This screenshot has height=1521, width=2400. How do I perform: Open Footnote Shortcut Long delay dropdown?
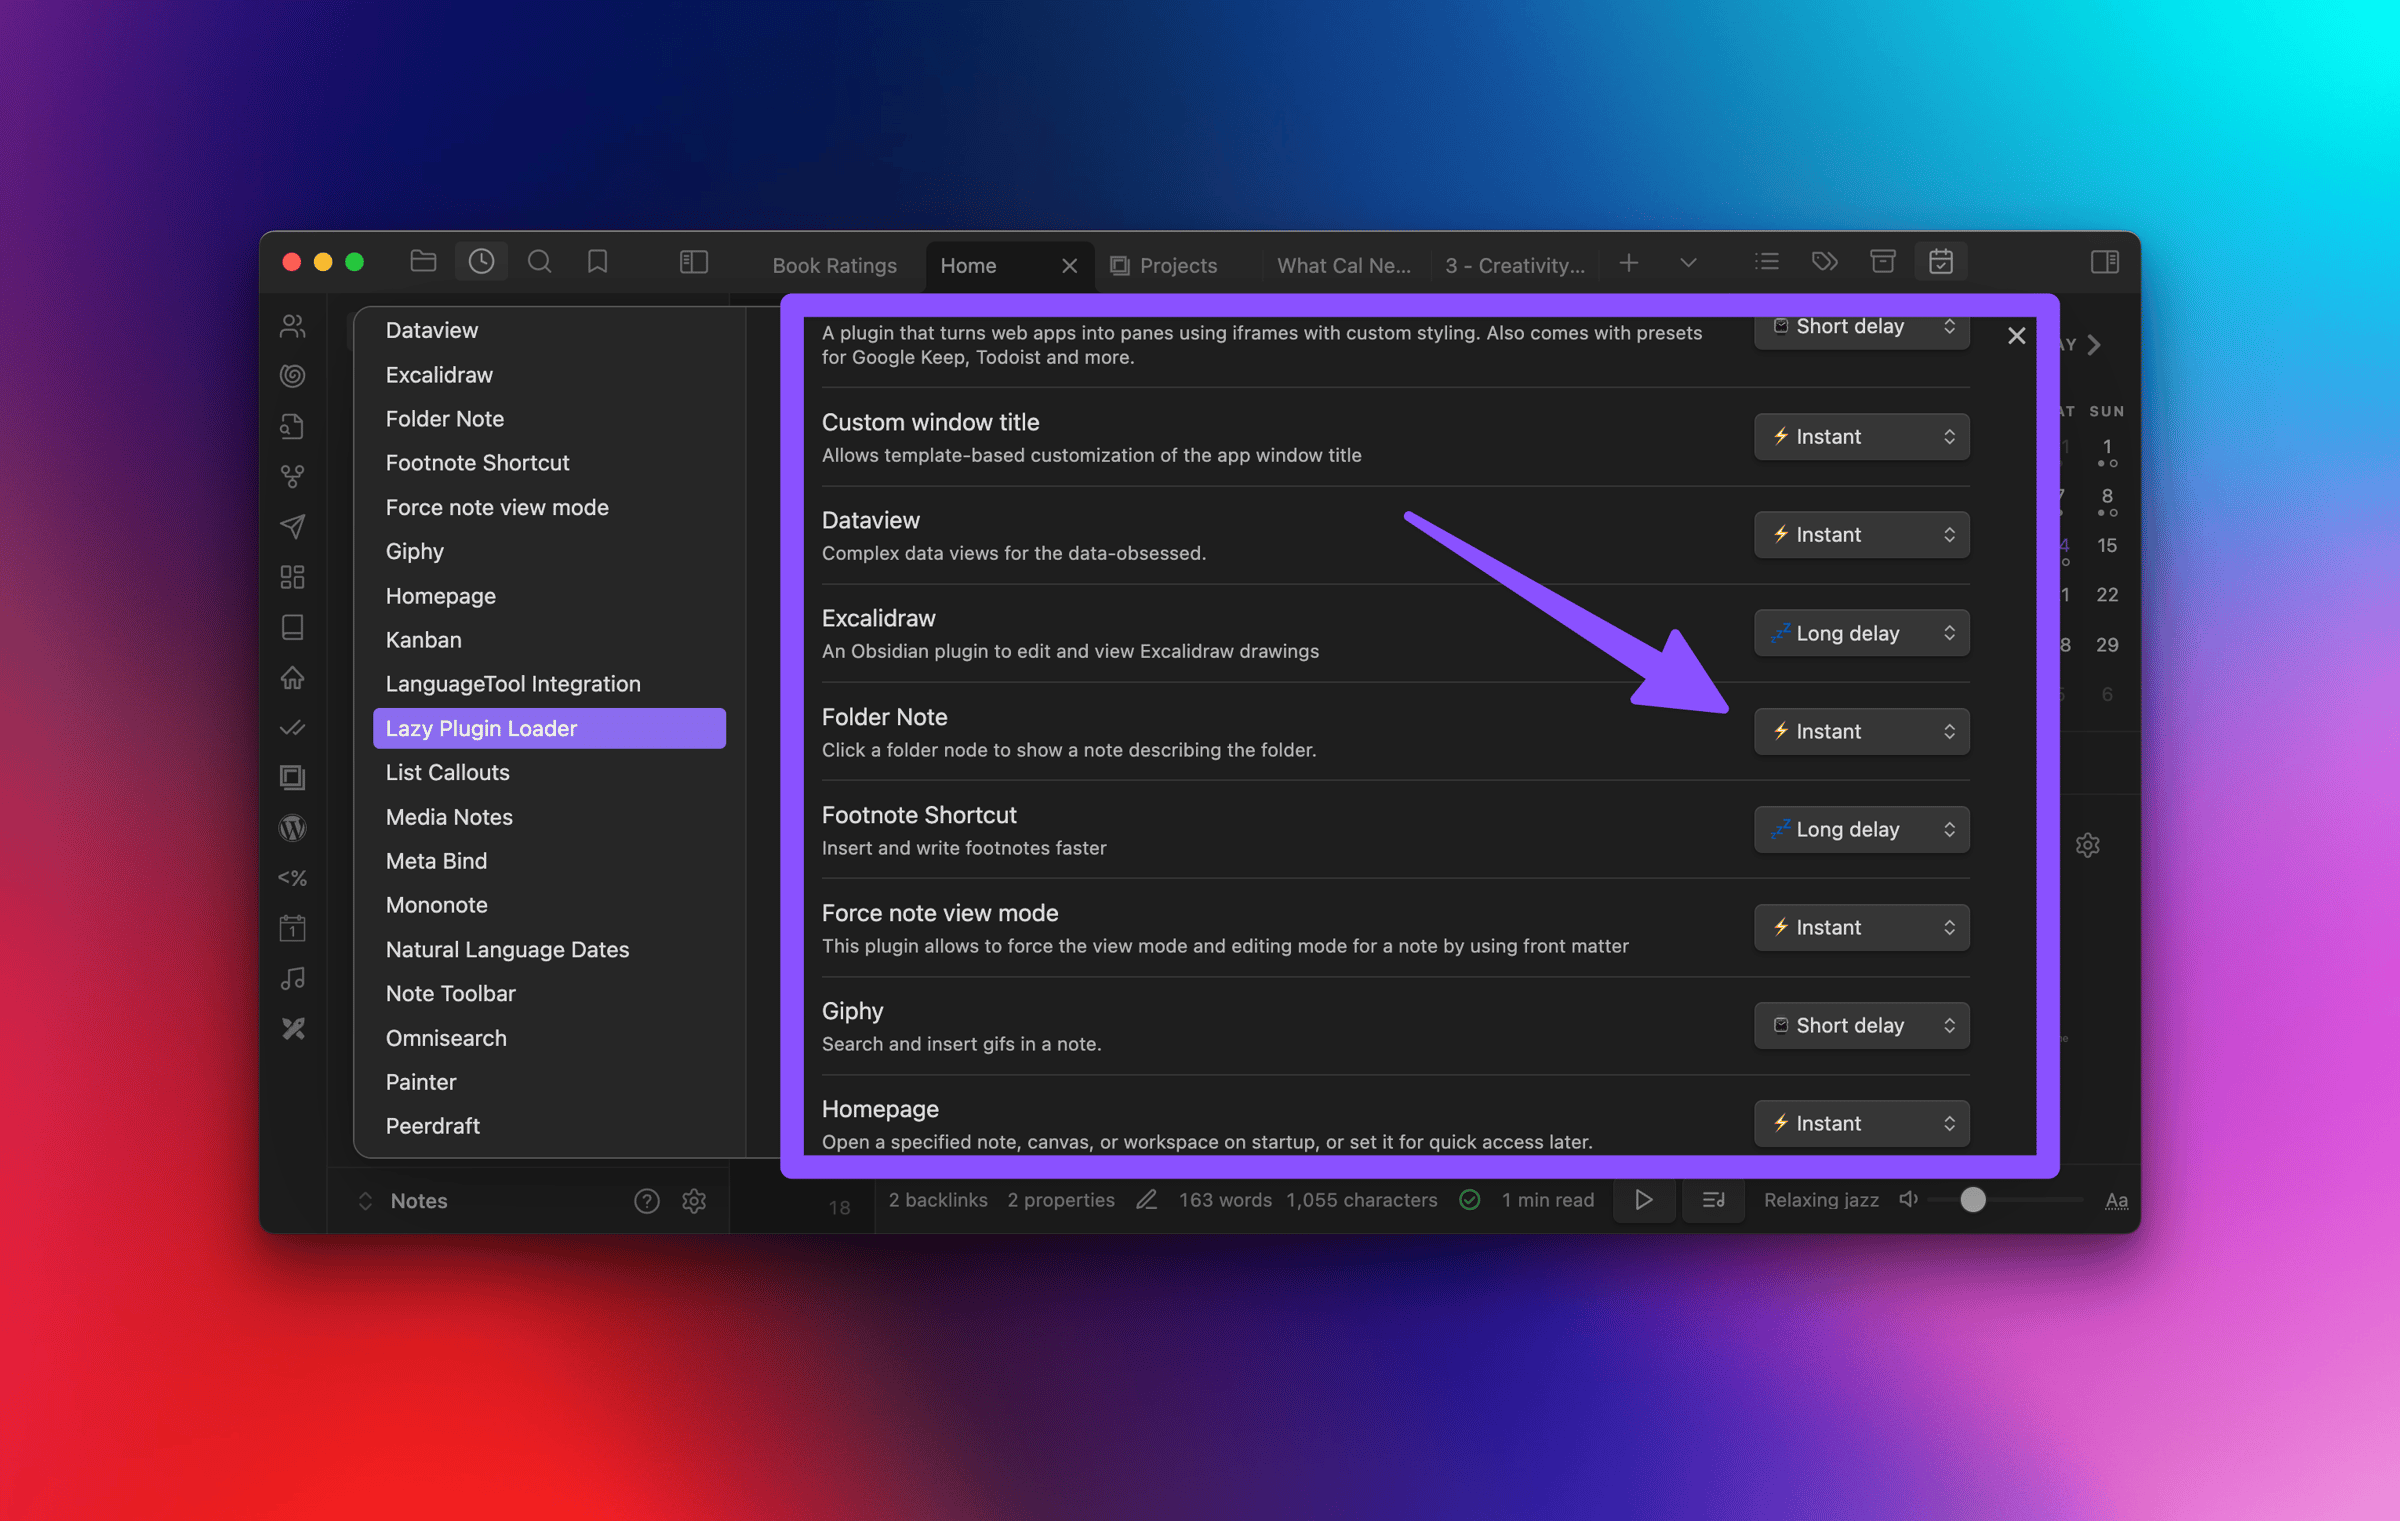[x=1861, y=829]
